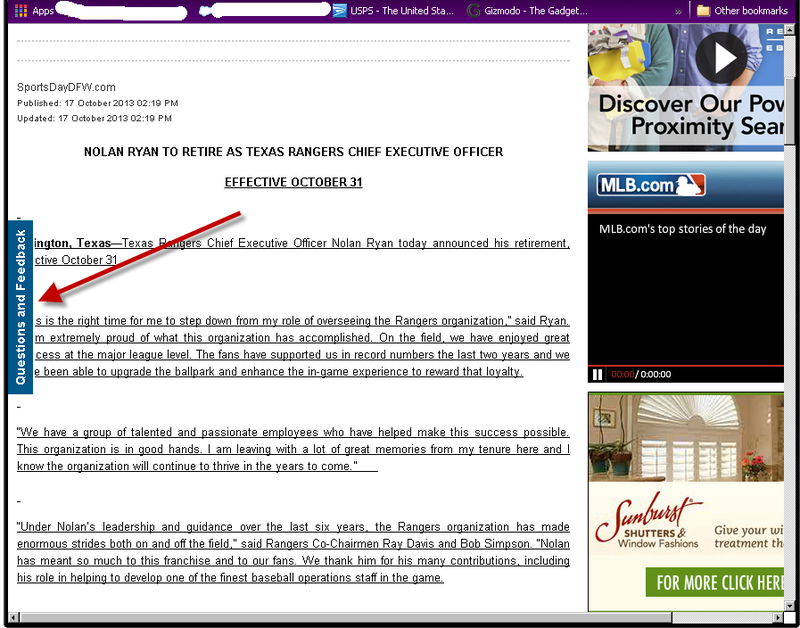800x628 pixels.
Task: Click the Gizmodo G favicon
Action: tap(474, 11)
